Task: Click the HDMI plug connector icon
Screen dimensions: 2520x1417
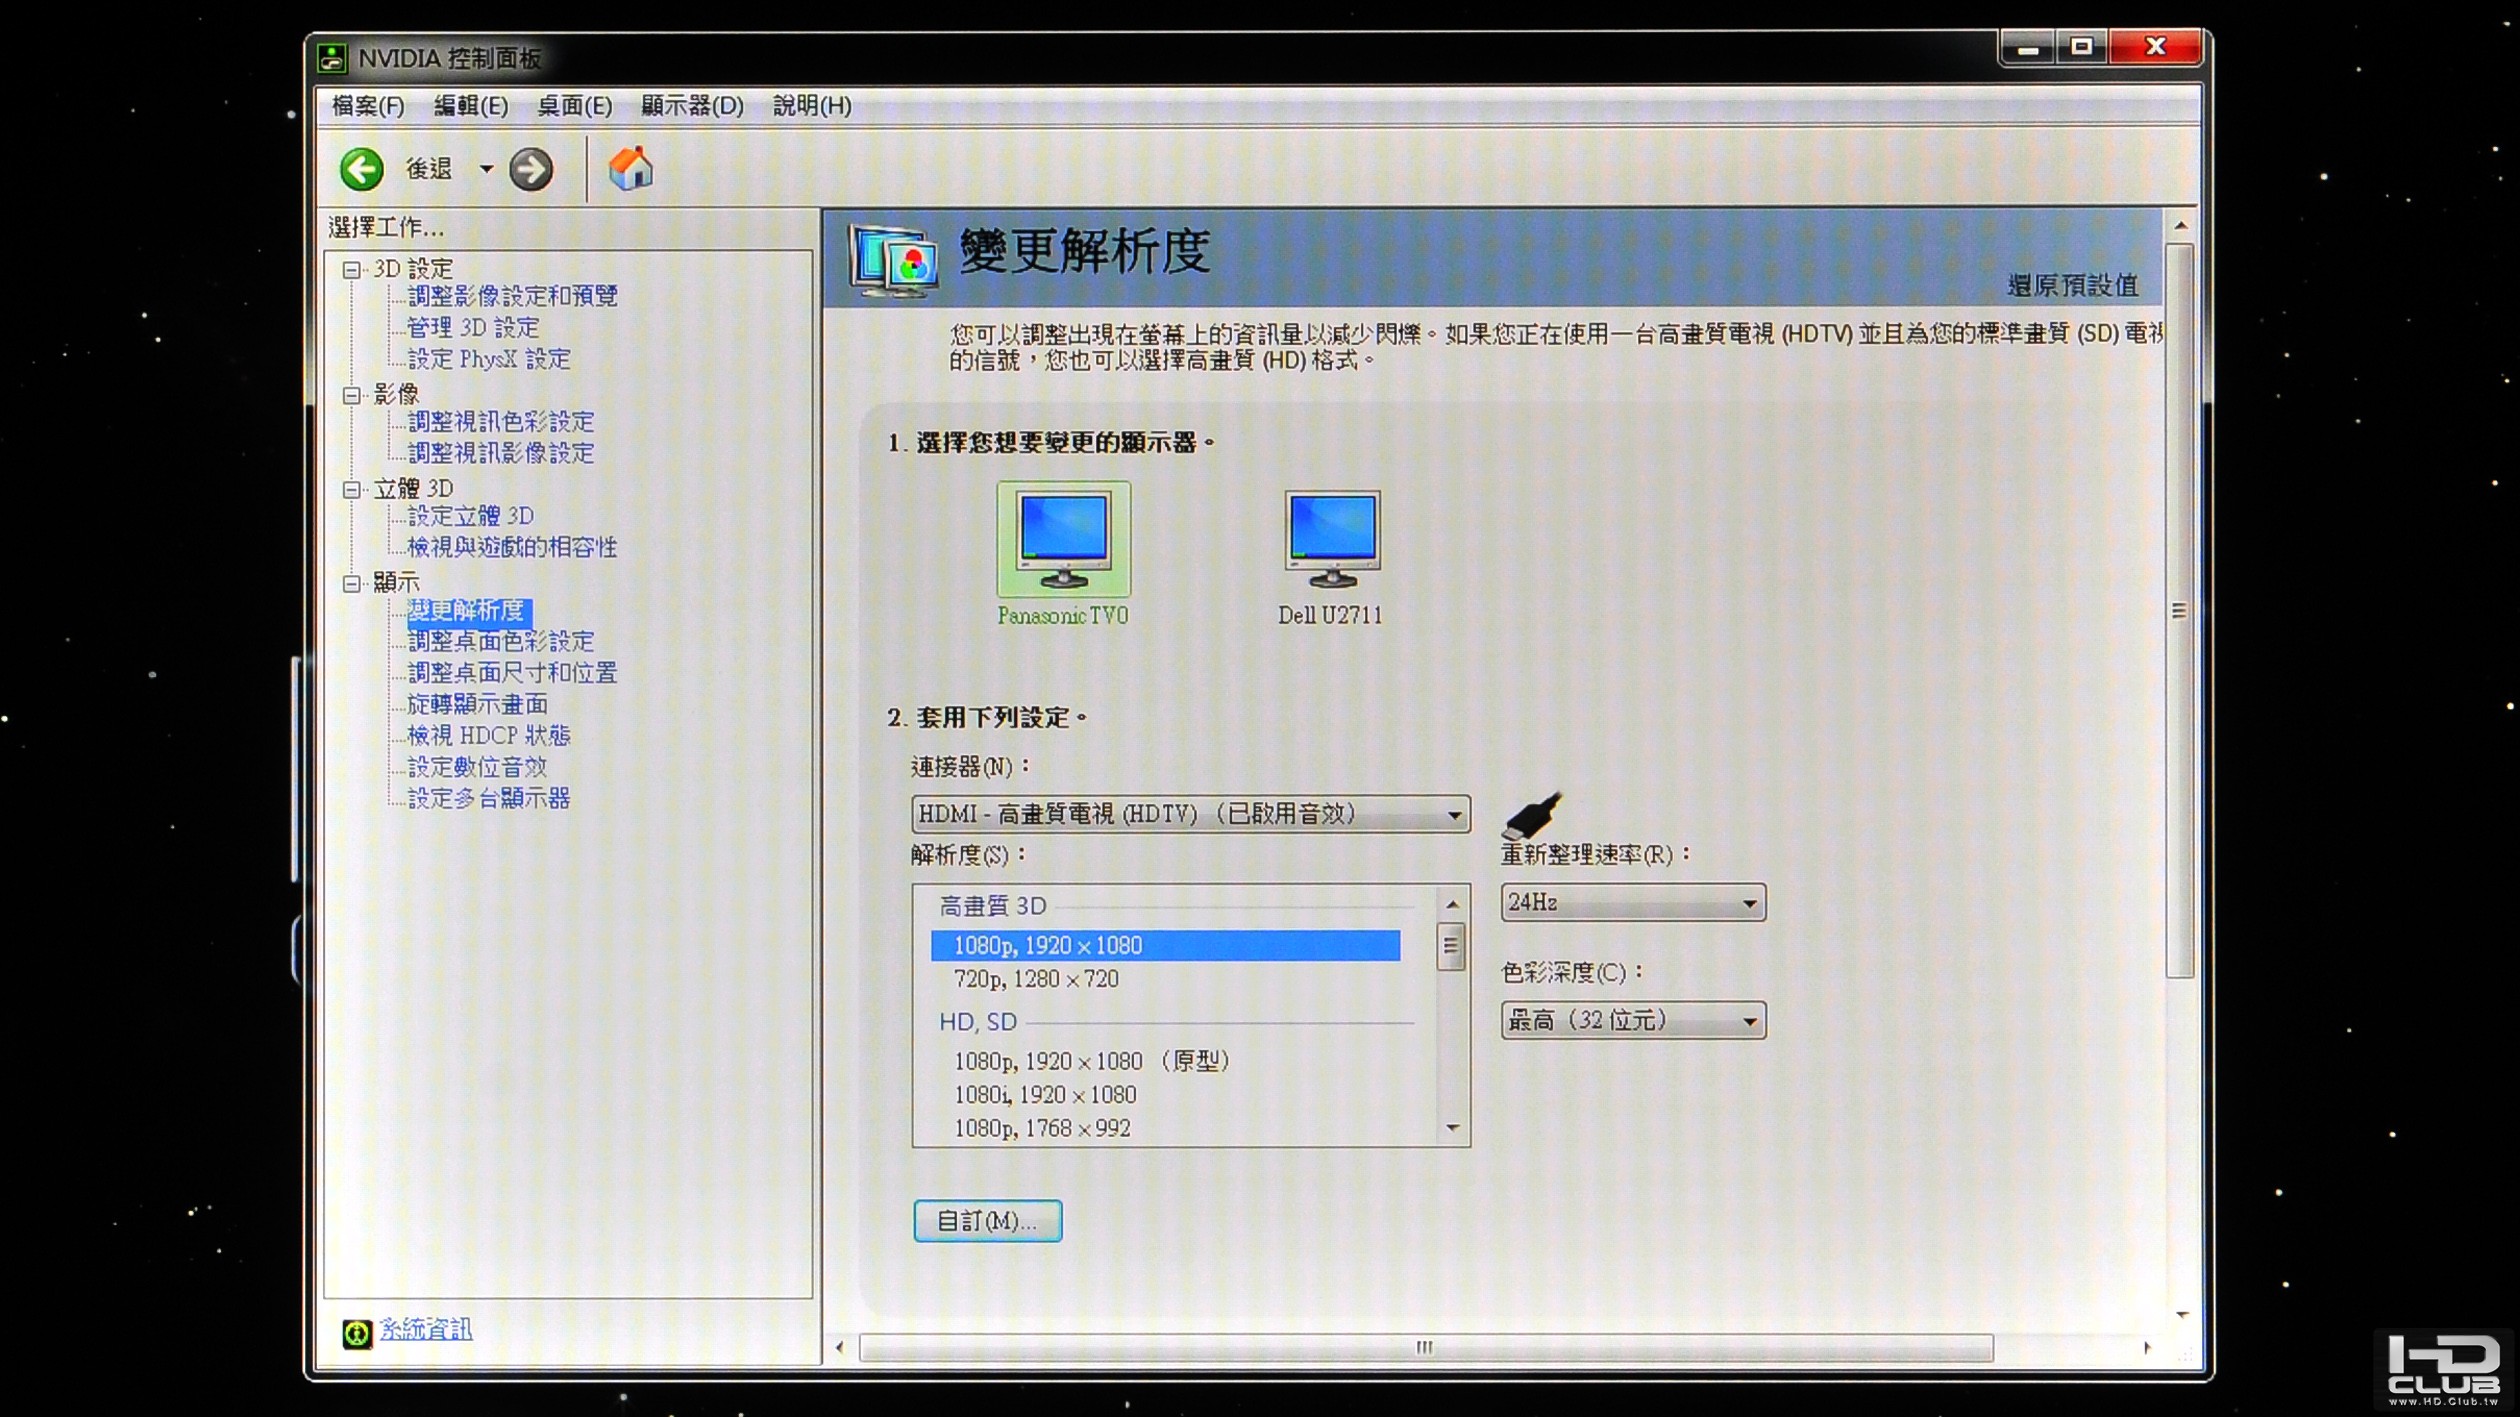Action: [x=1531, y=815]
